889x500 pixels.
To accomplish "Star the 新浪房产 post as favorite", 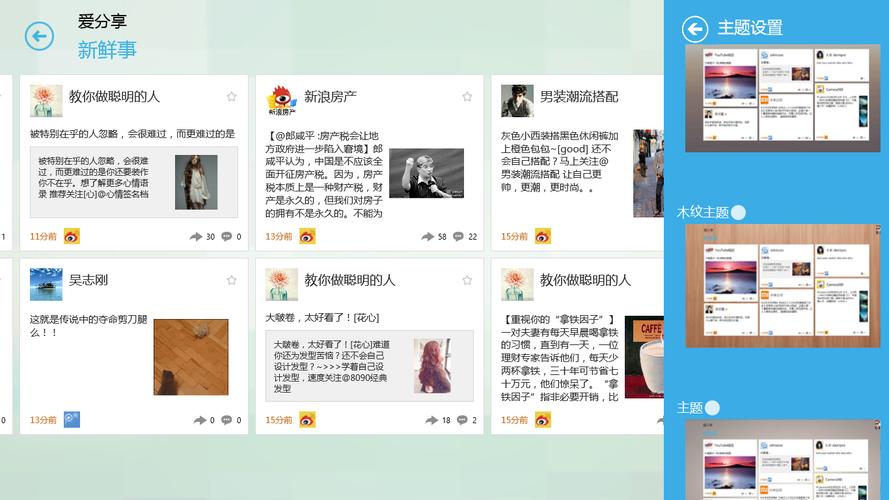I will click(467, 96).
